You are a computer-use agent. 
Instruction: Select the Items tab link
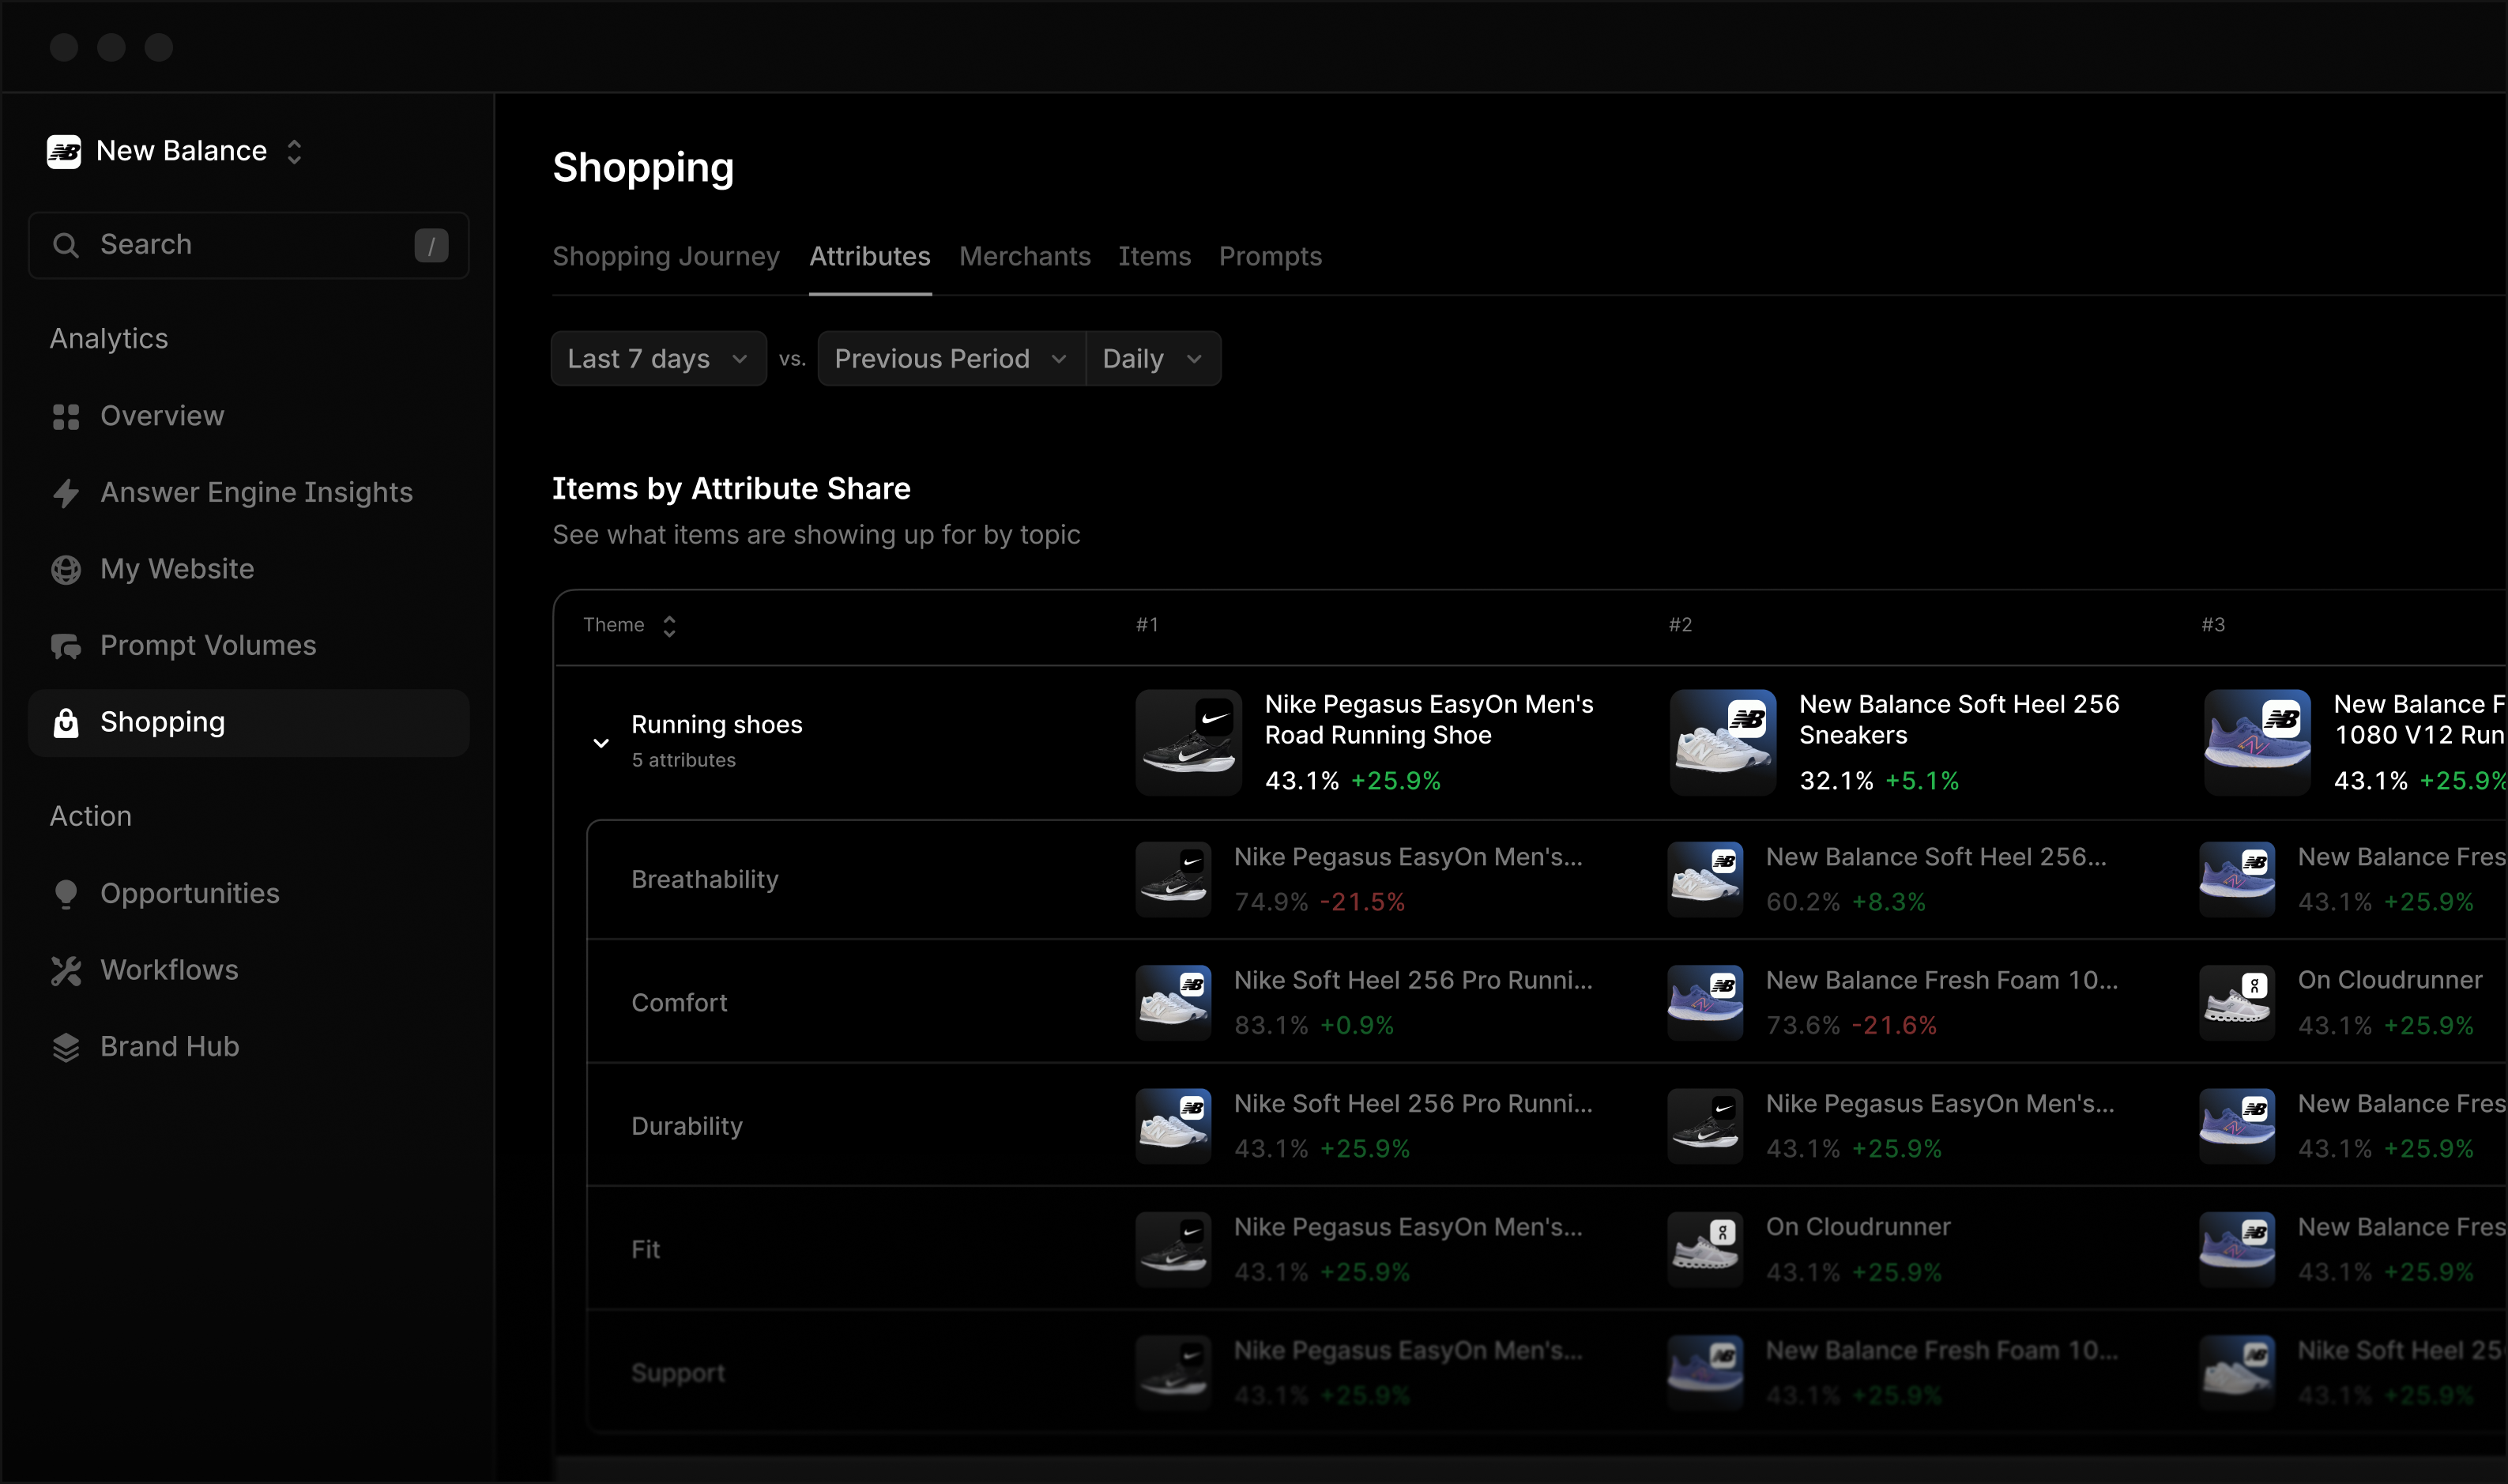click(1155, 257)
